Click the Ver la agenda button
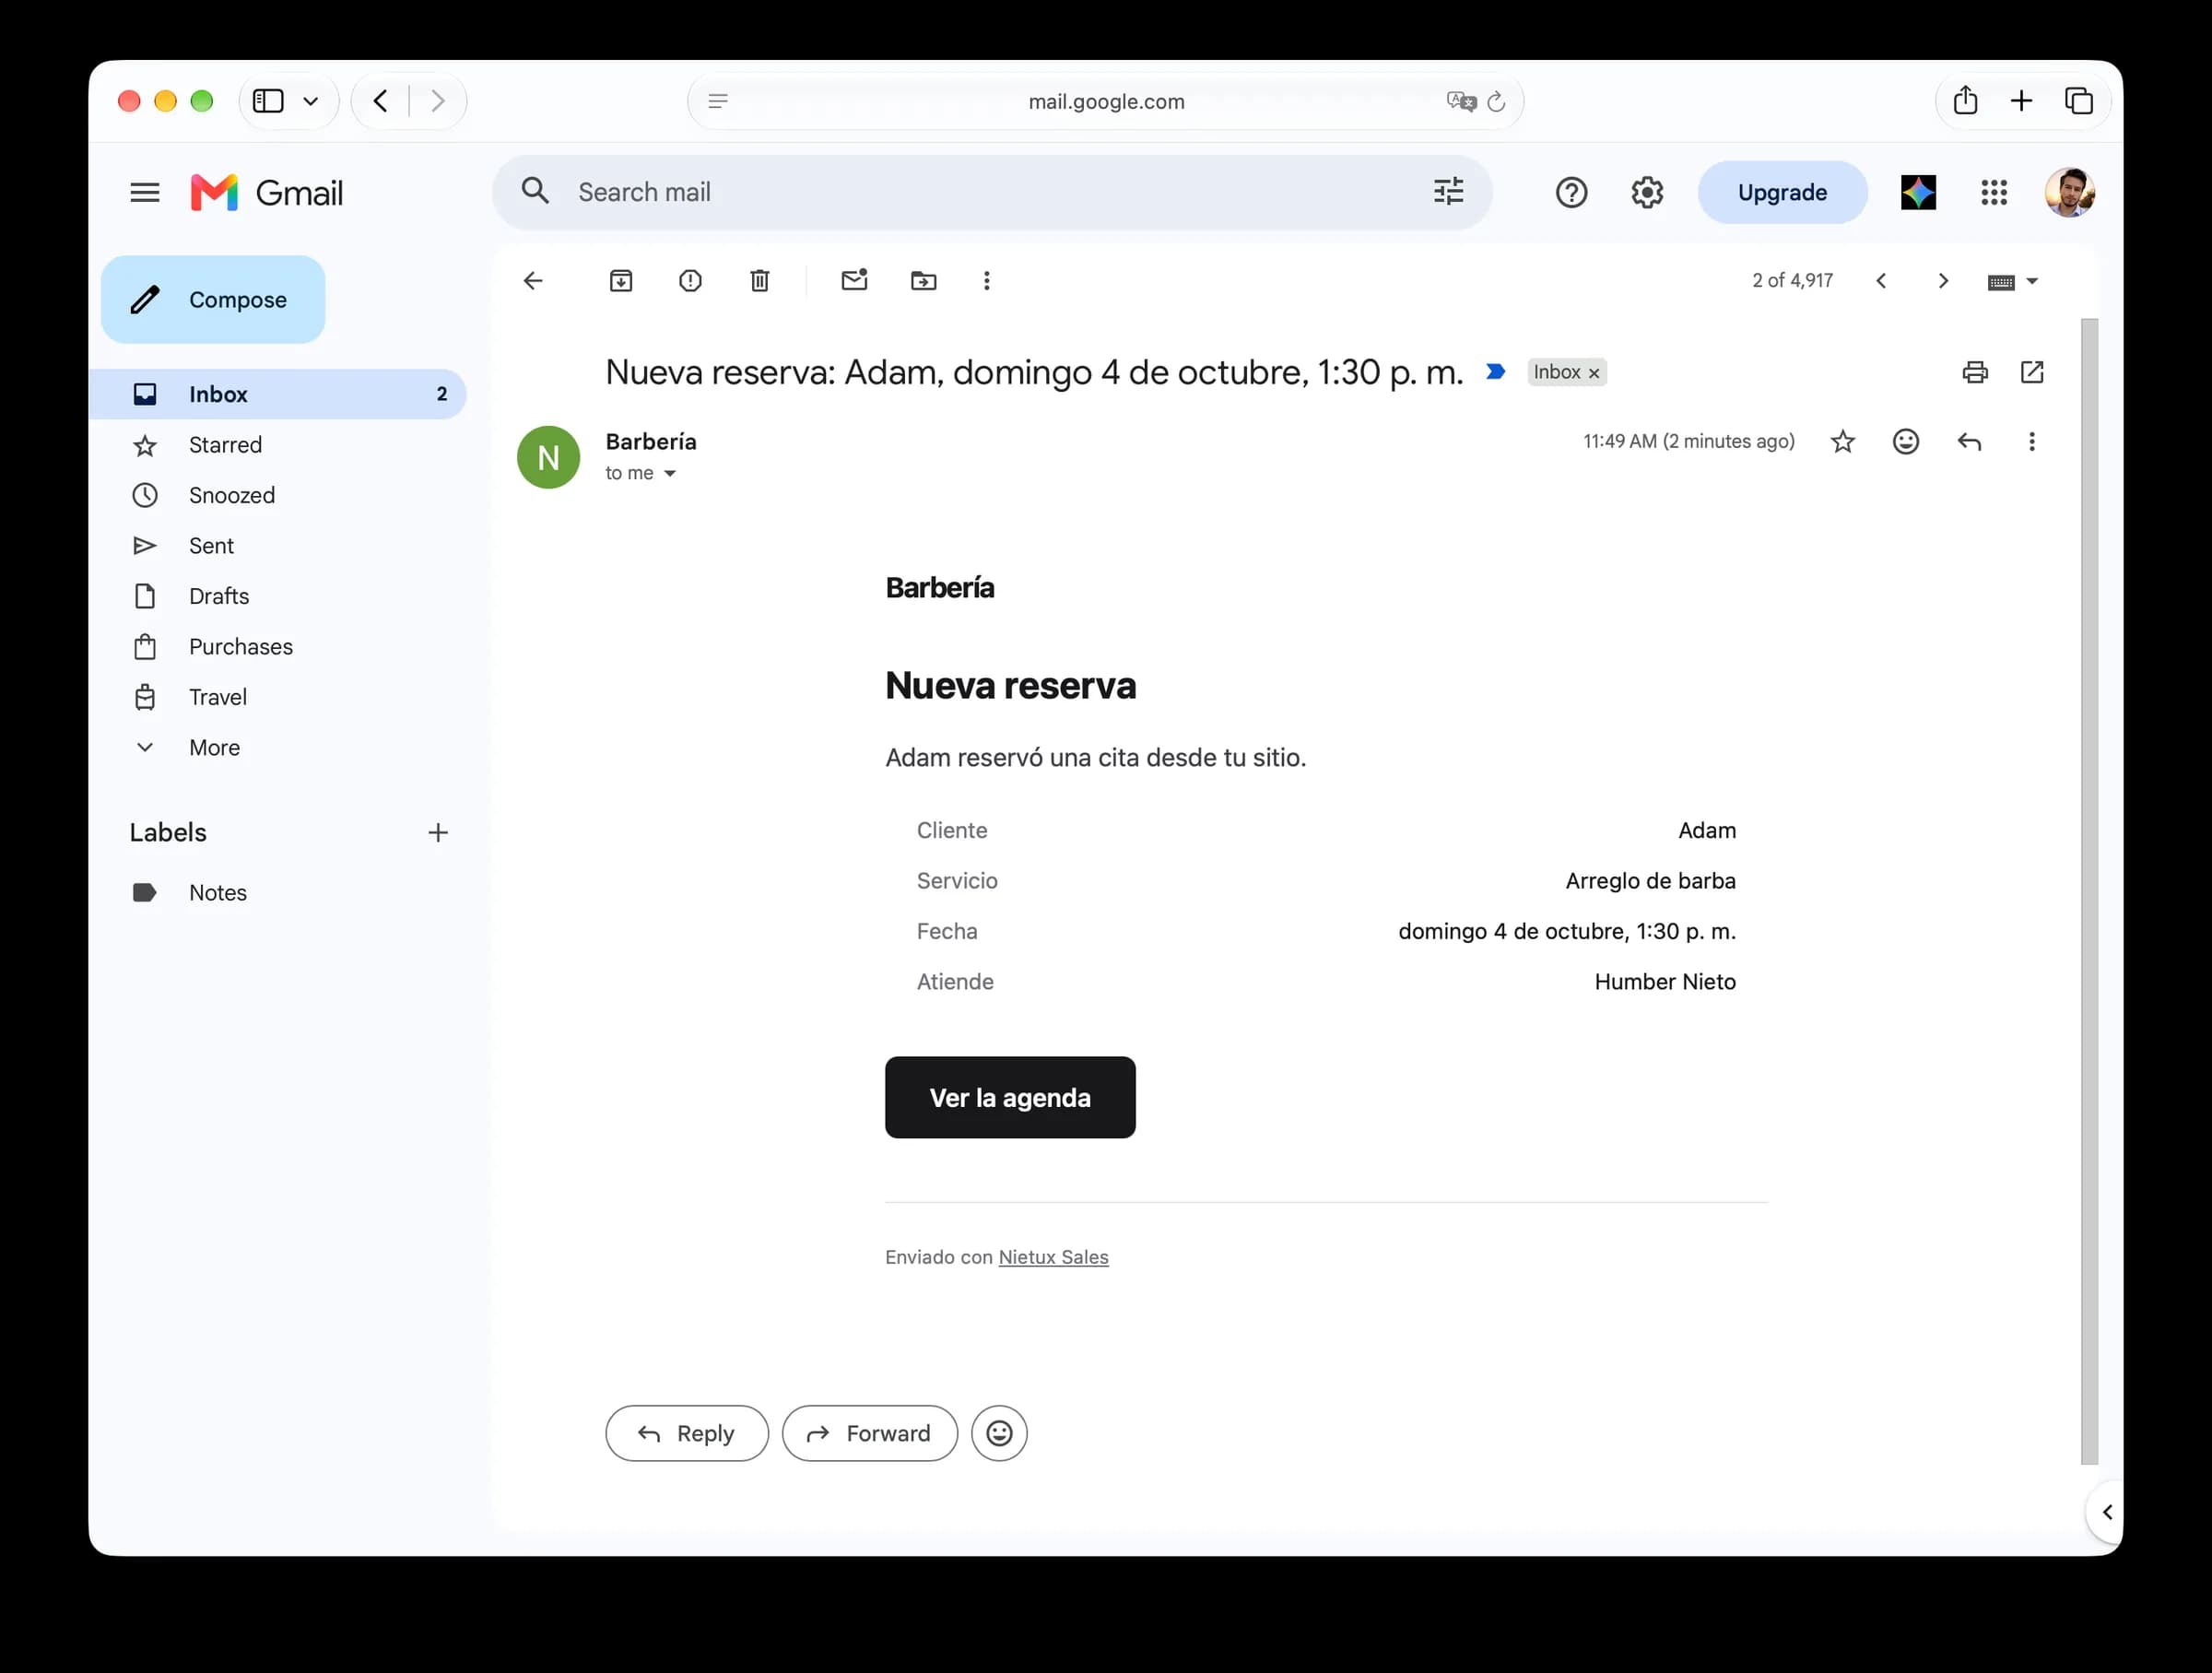2212x1673 pixels. pyautogui.click(x=1010, y=1097)
